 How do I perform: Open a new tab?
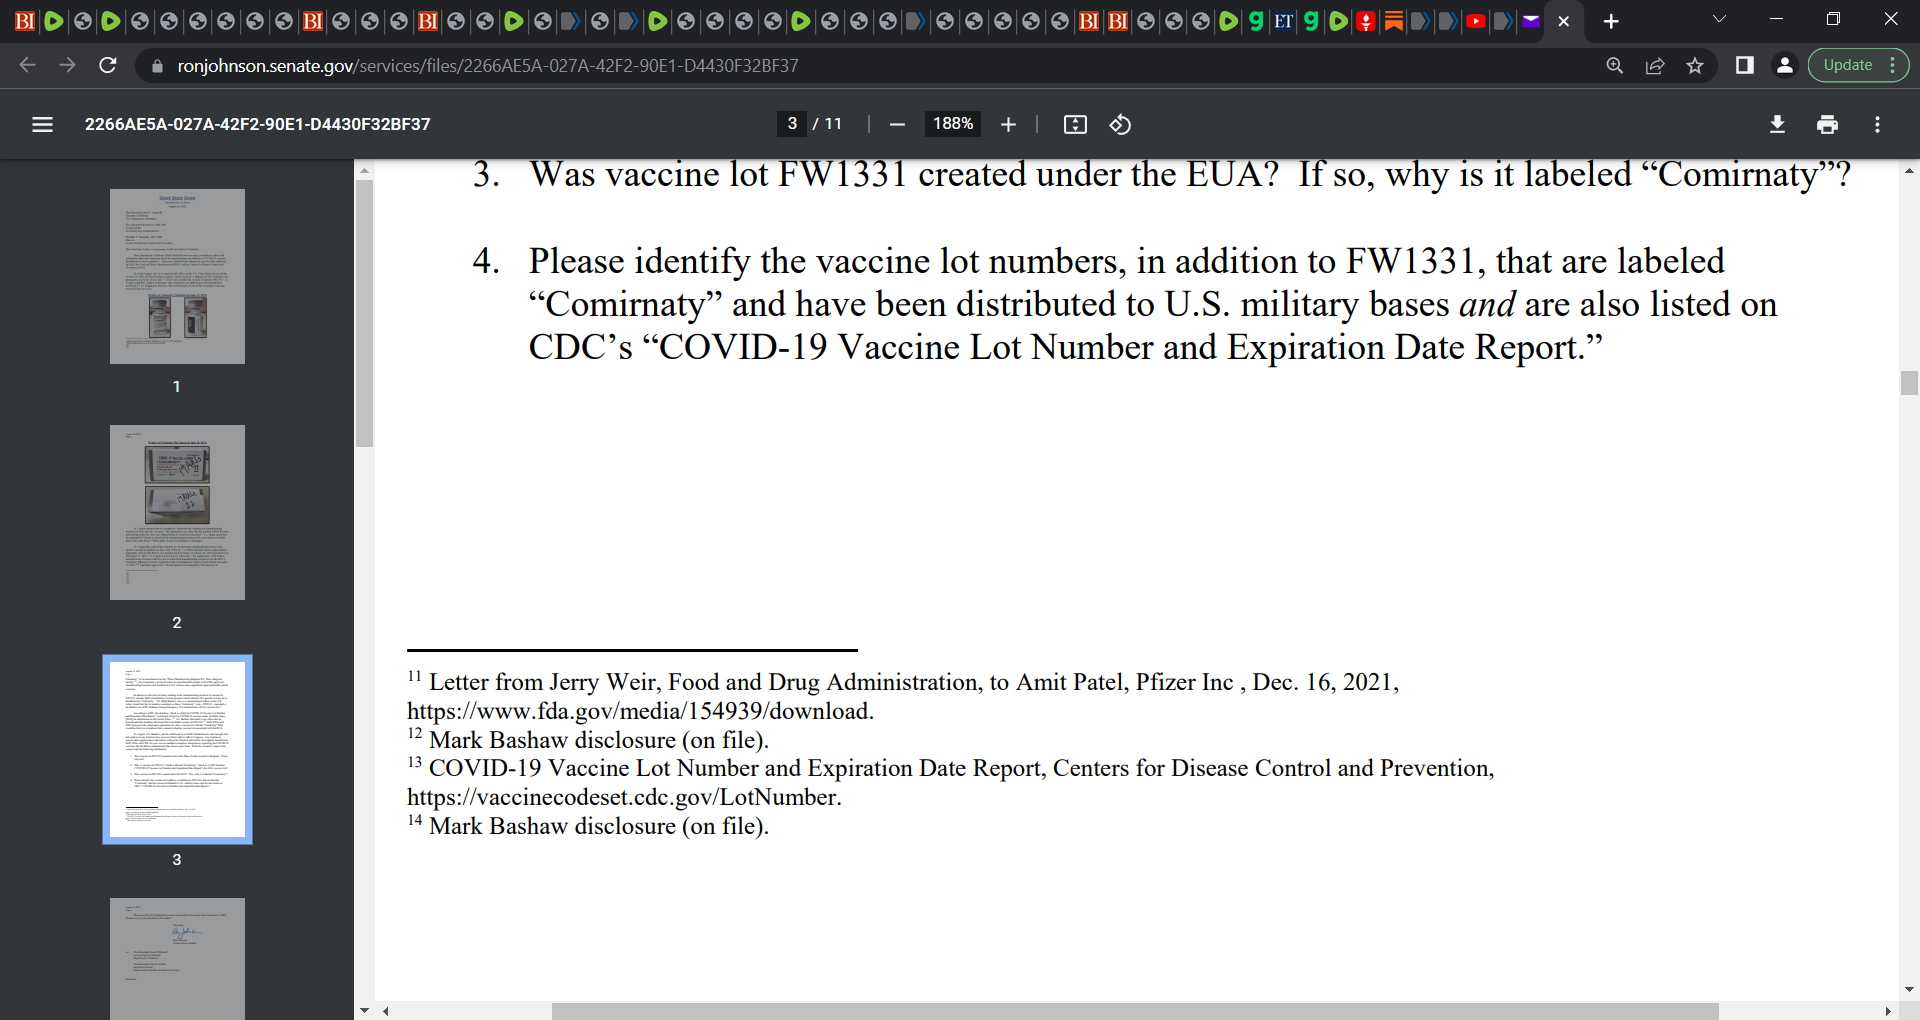click(x=1611, y=21)
